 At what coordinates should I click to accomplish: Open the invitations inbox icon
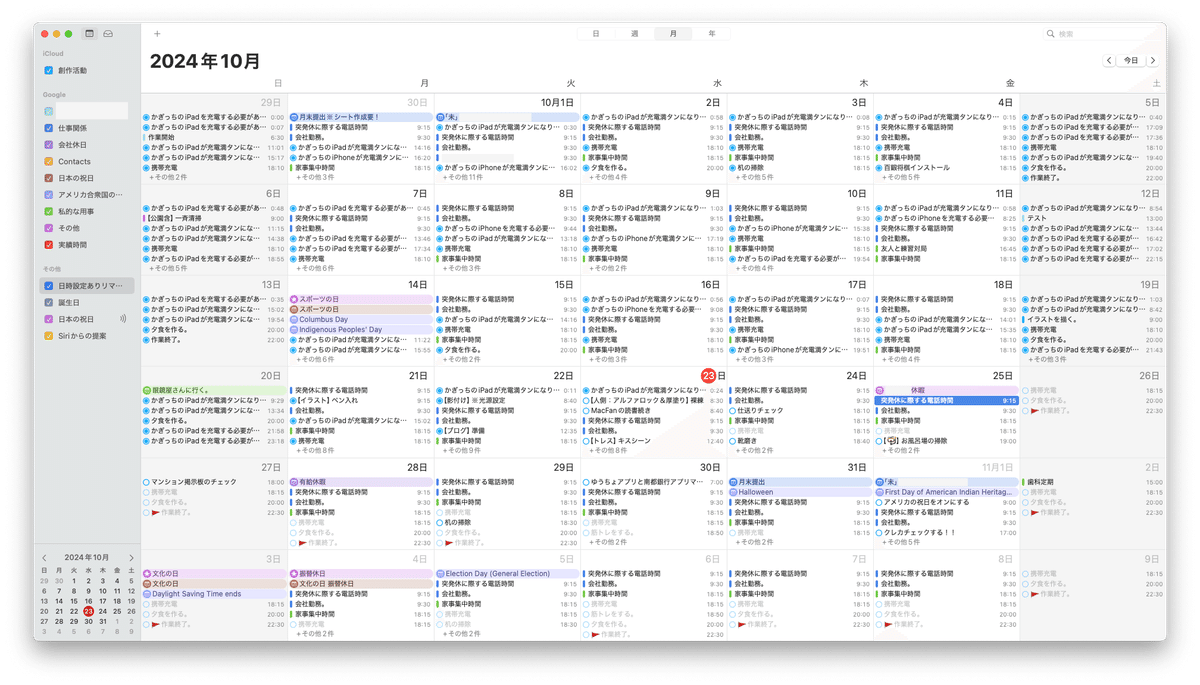click(108, 34)
